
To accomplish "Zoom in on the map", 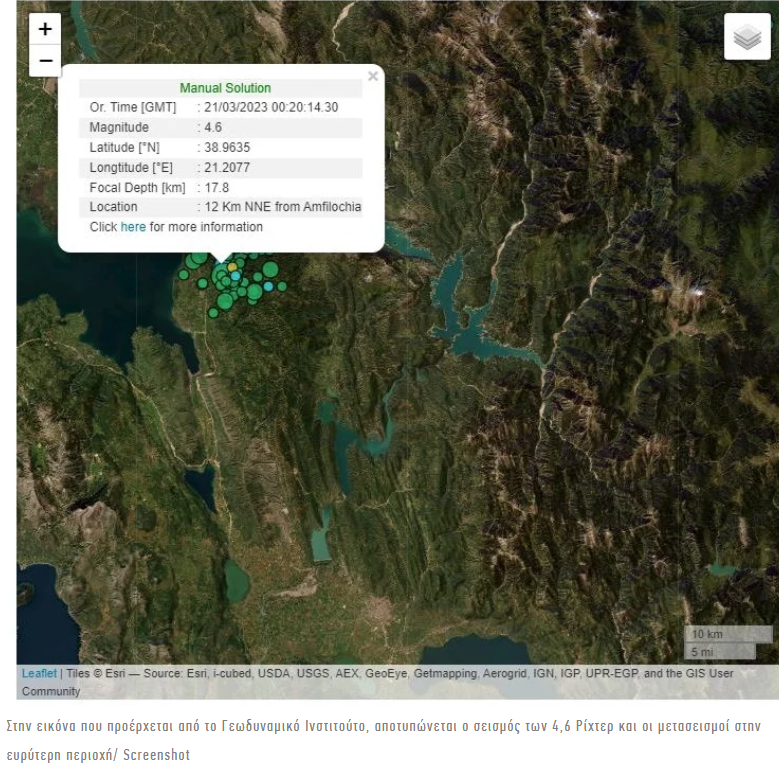I will pos(44,29).
